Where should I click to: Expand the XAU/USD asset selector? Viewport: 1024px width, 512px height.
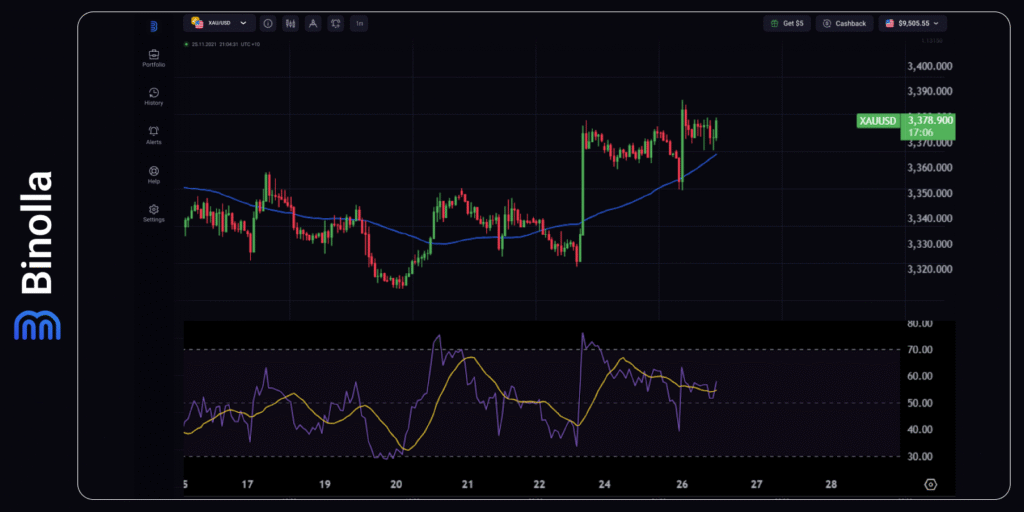click(x=219, y=23)
